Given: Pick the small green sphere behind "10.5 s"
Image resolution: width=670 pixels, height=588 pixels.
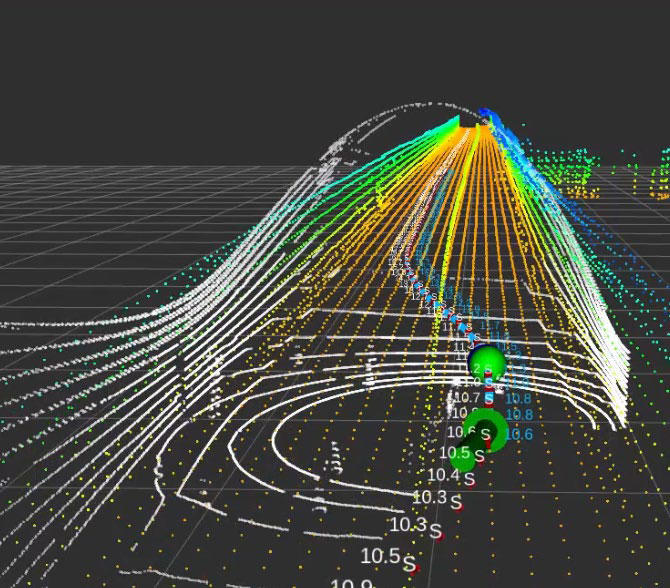Looking at the screenshot, I should (463, 458).
